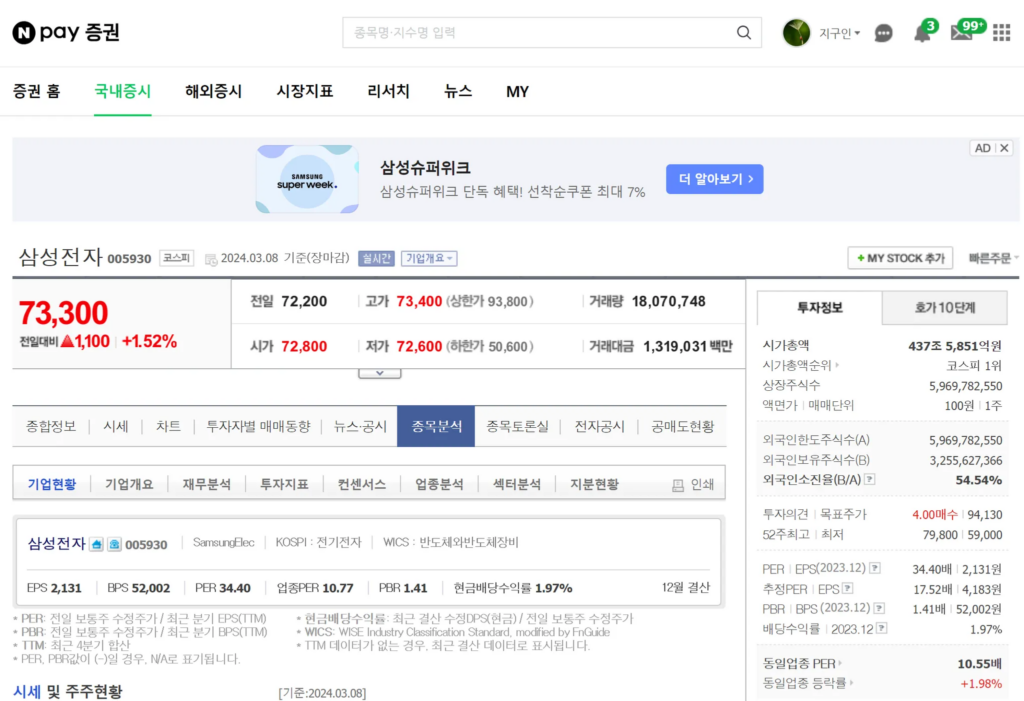Click the help icon next to 외국인소진율(B/A)
This screenshot has width=1024, height=701.
point(870,480)
